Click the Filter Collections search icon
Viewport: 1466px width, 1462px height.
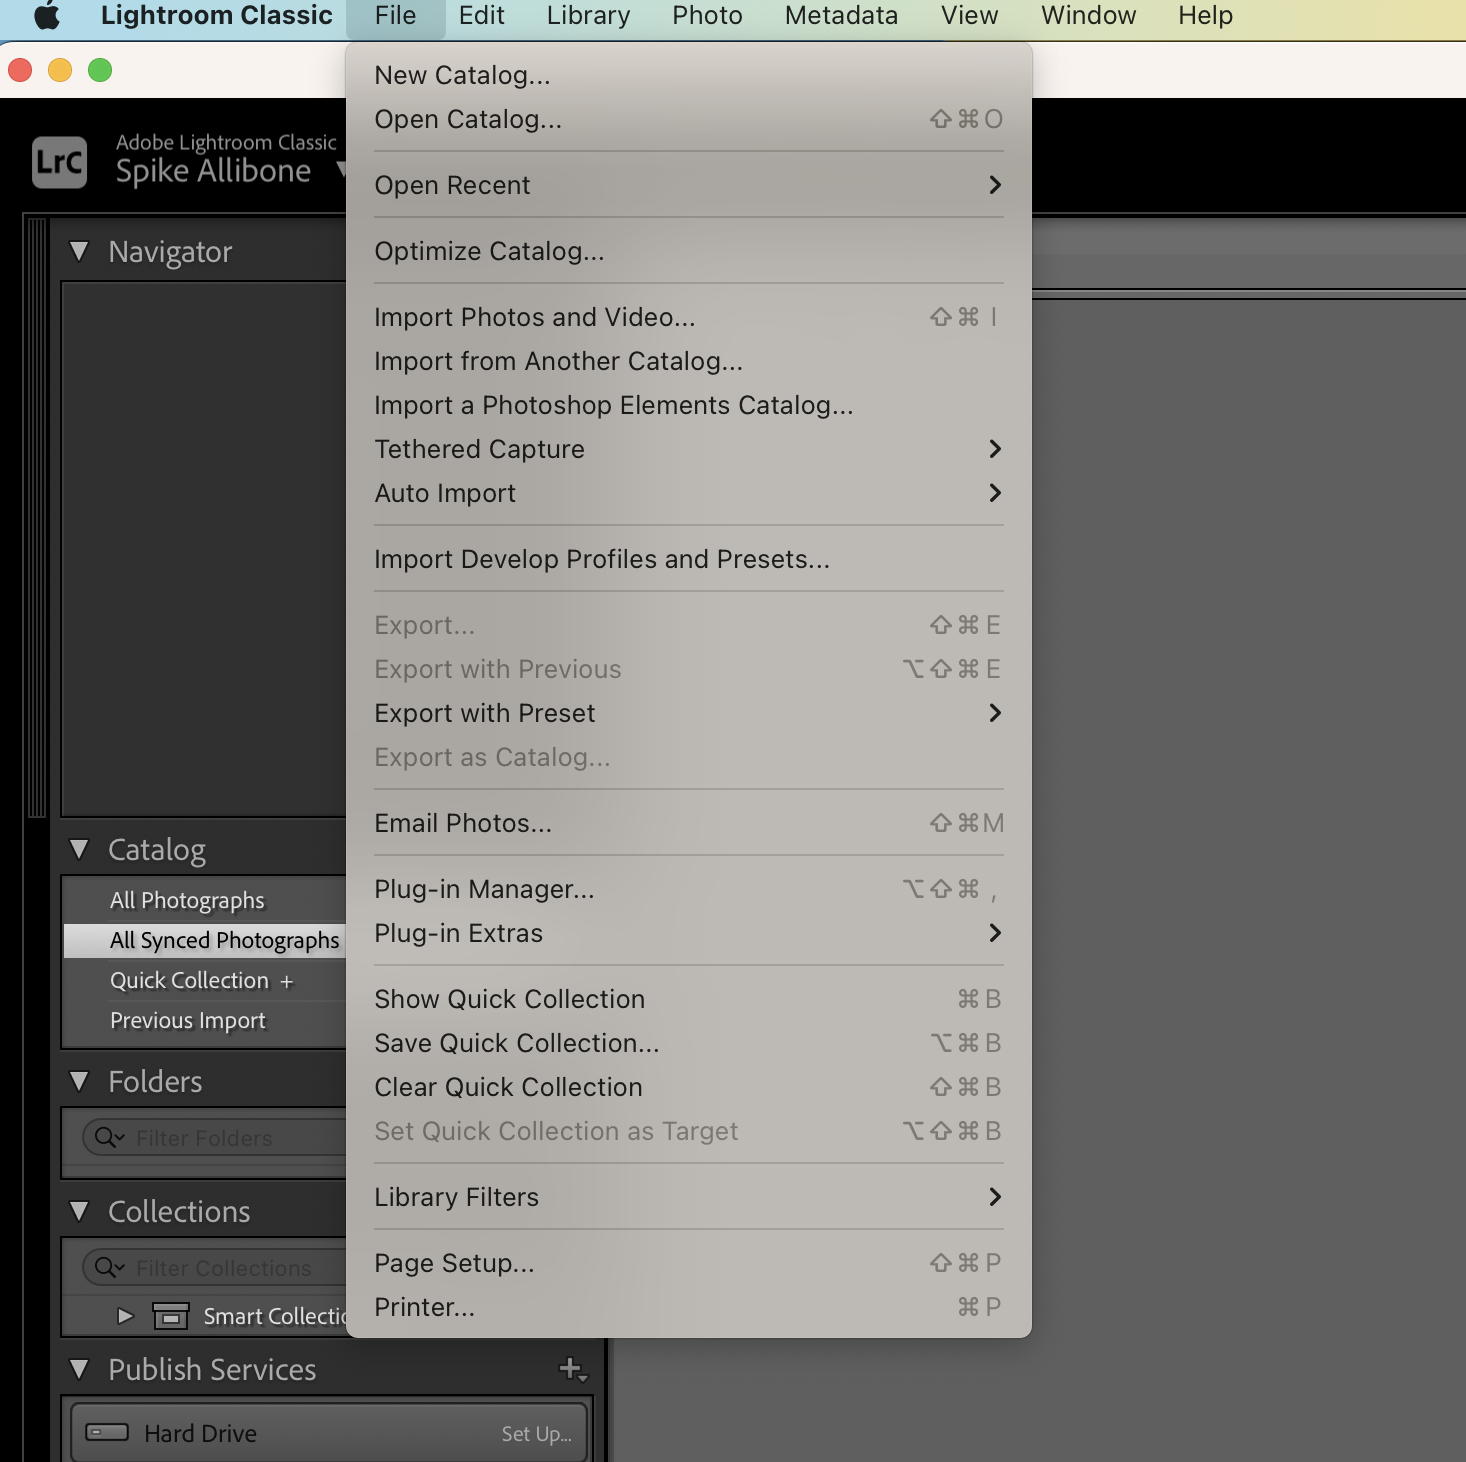(108, 1267)
